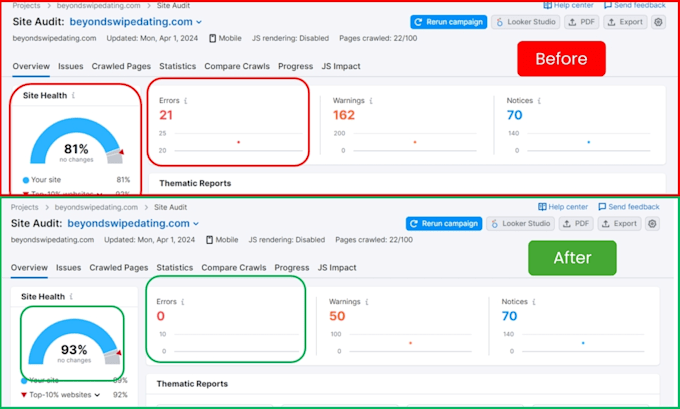Open beyondswipedating.com breadcrumb in Before screenshot
The width and height of the screenshot is (680, 409).
coord(98,6)
